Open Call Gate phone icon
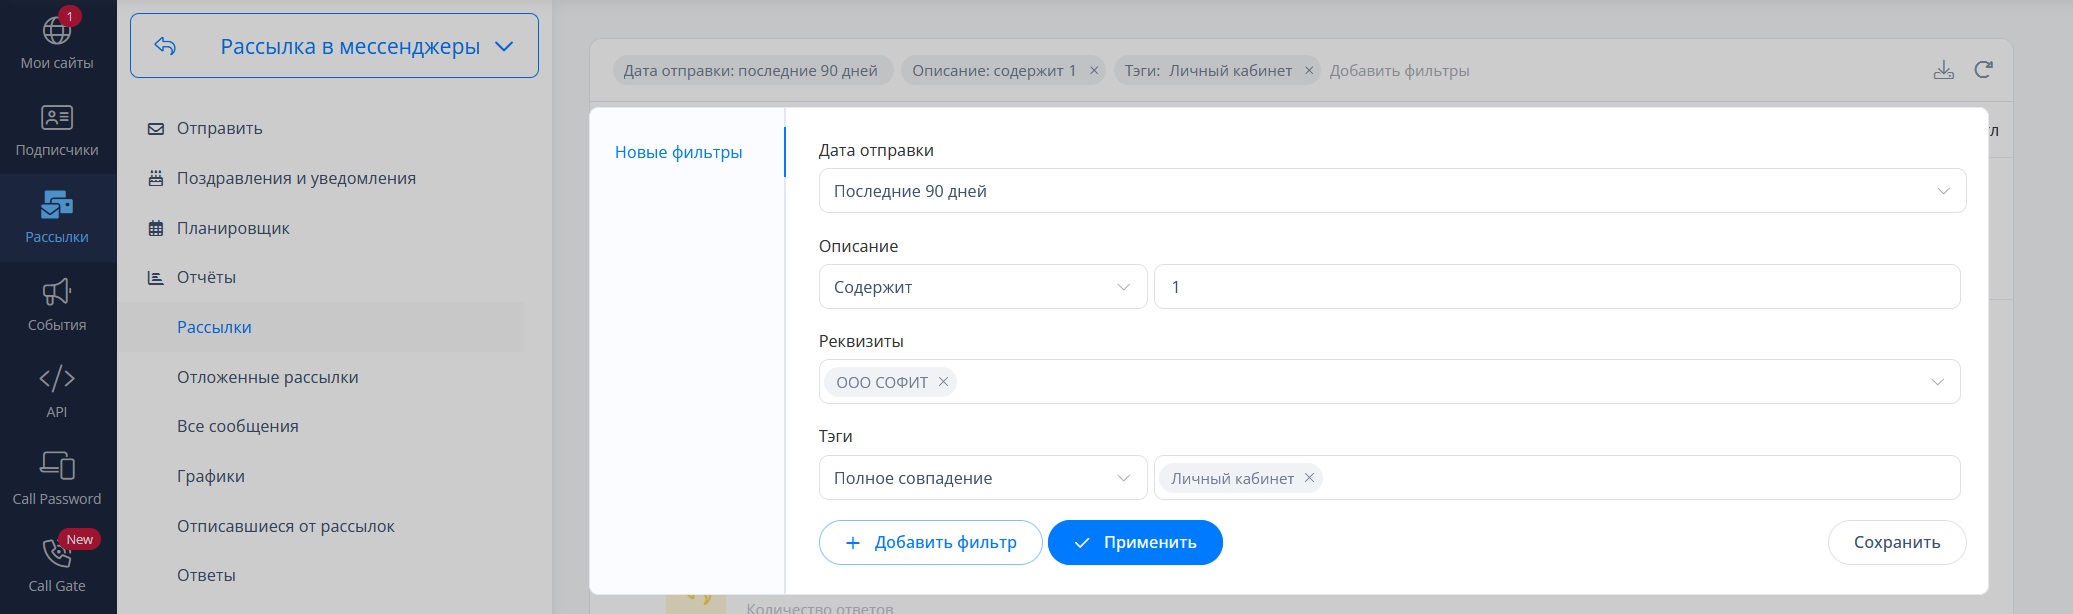Image resolution: width=2073 pixels, height=614 pixels. (57, 552)
